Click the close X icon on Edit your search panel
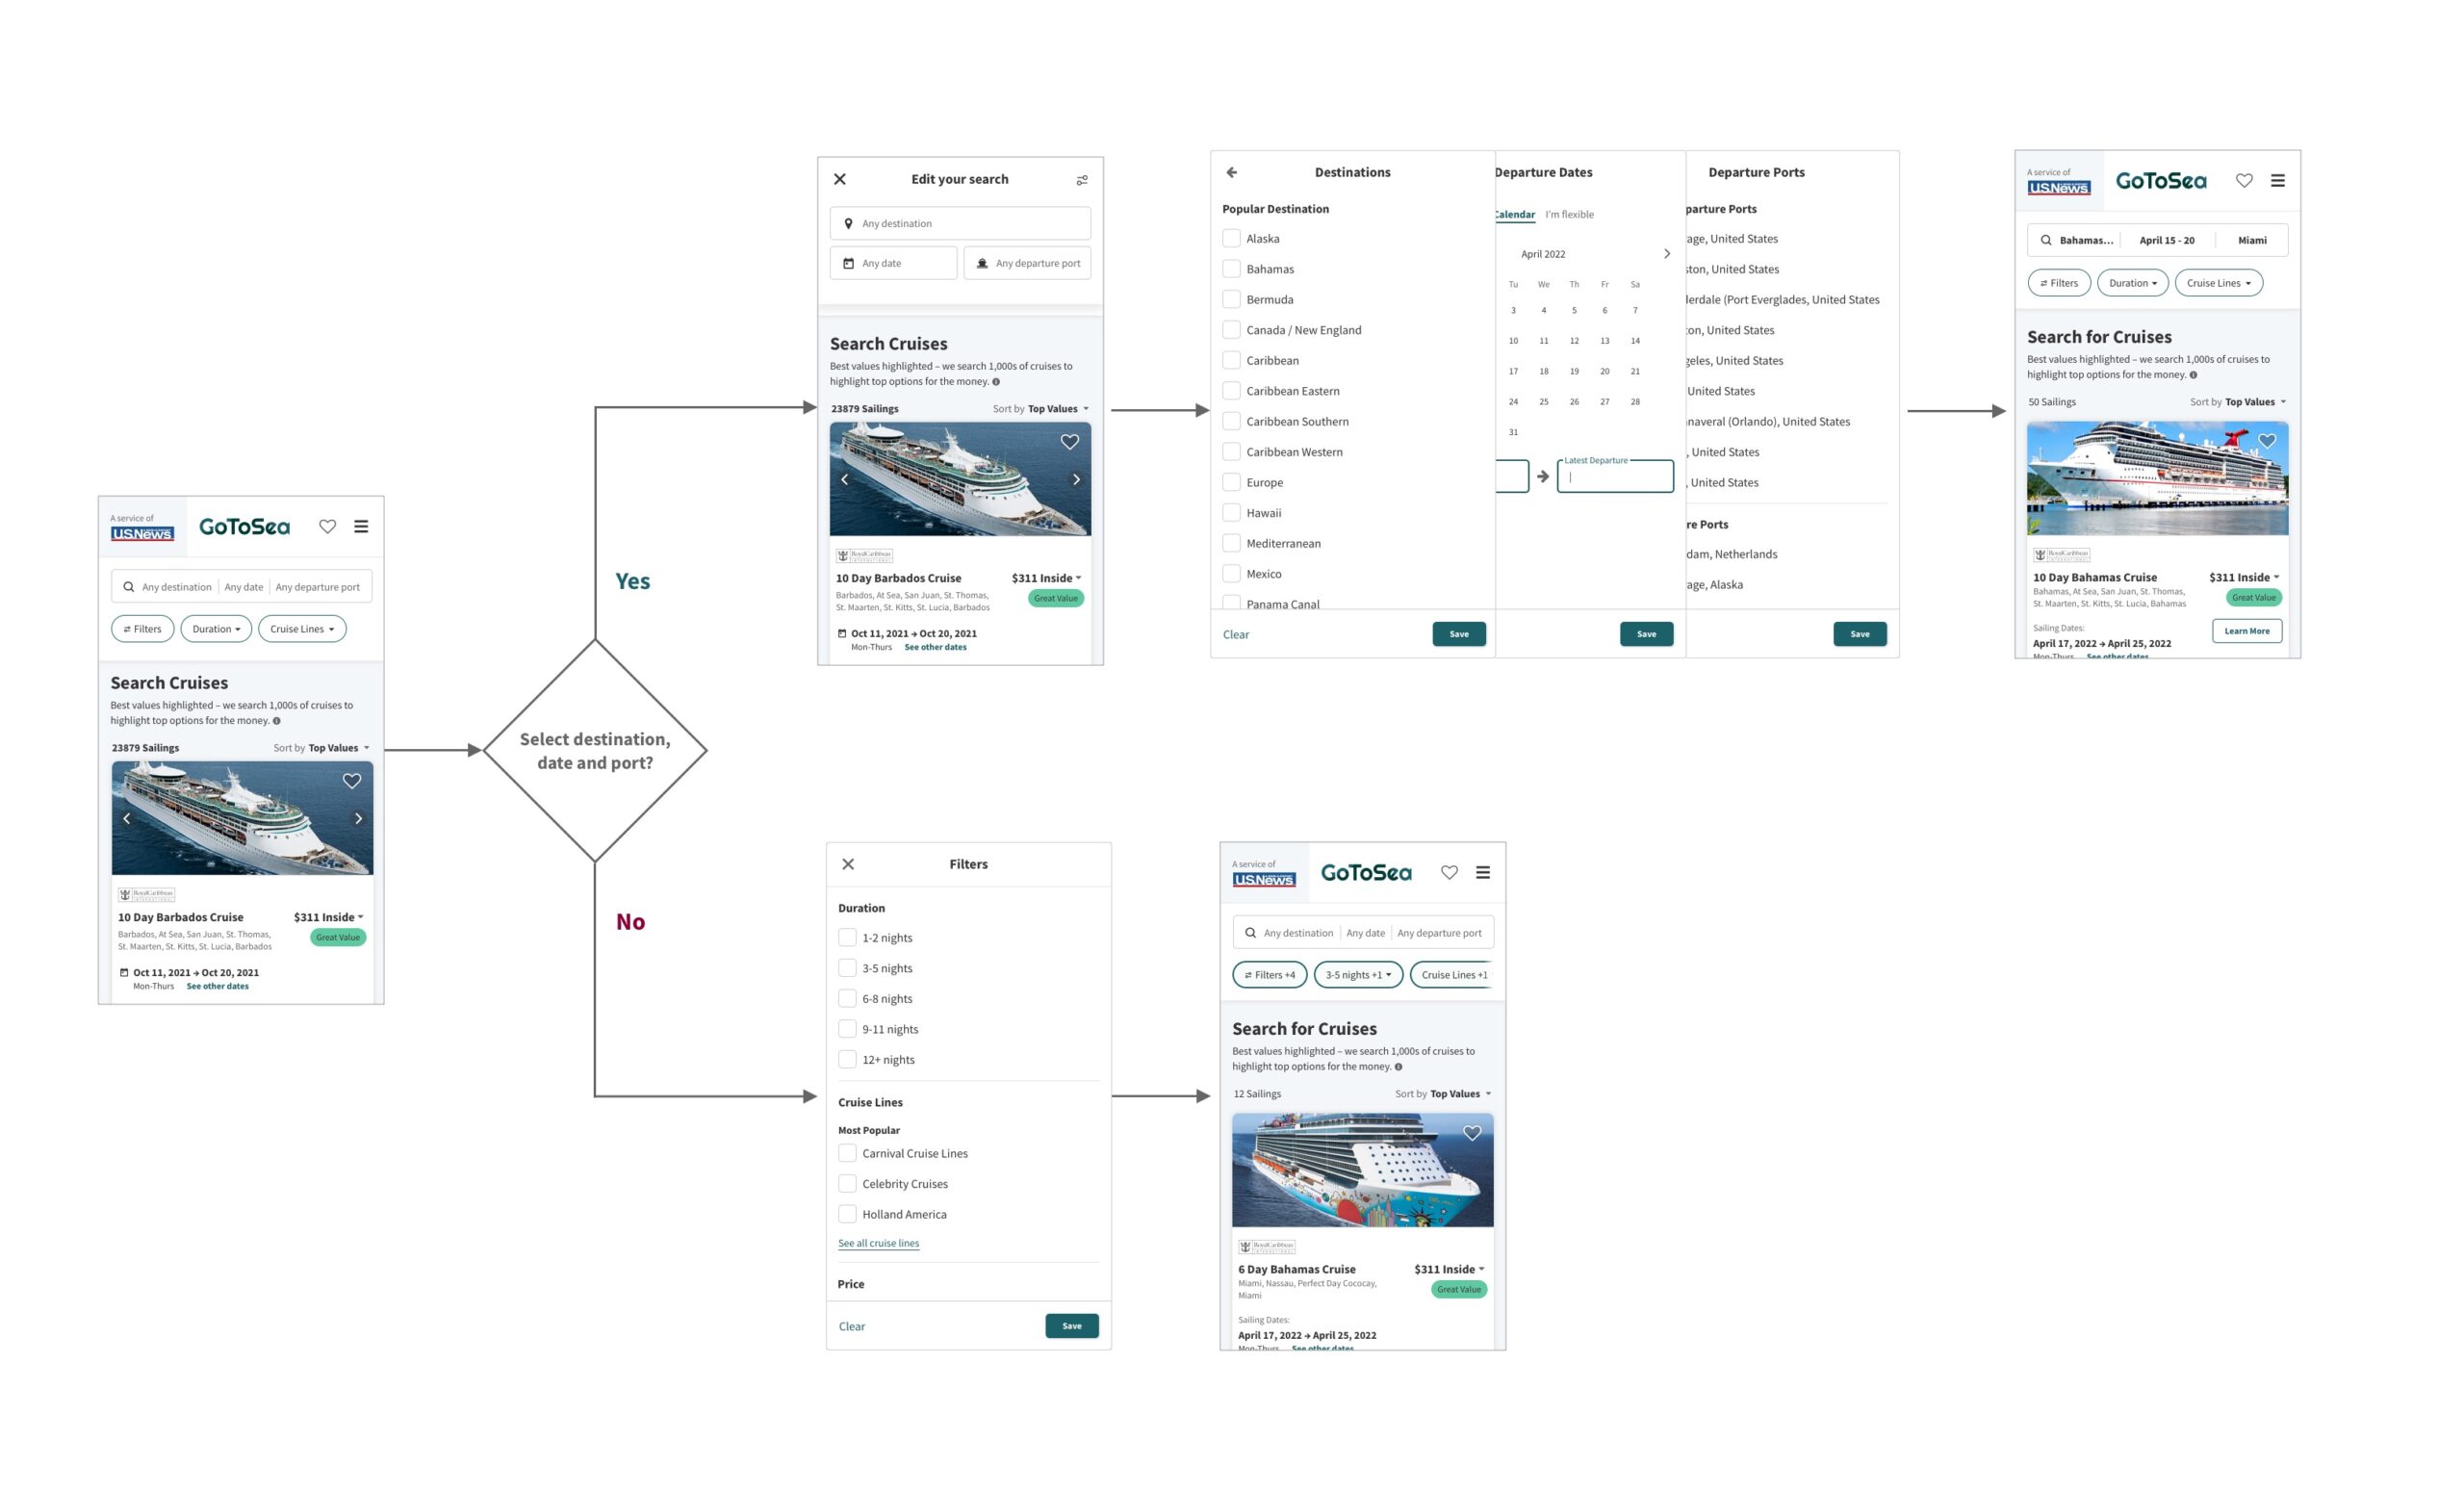 point(839,178)
